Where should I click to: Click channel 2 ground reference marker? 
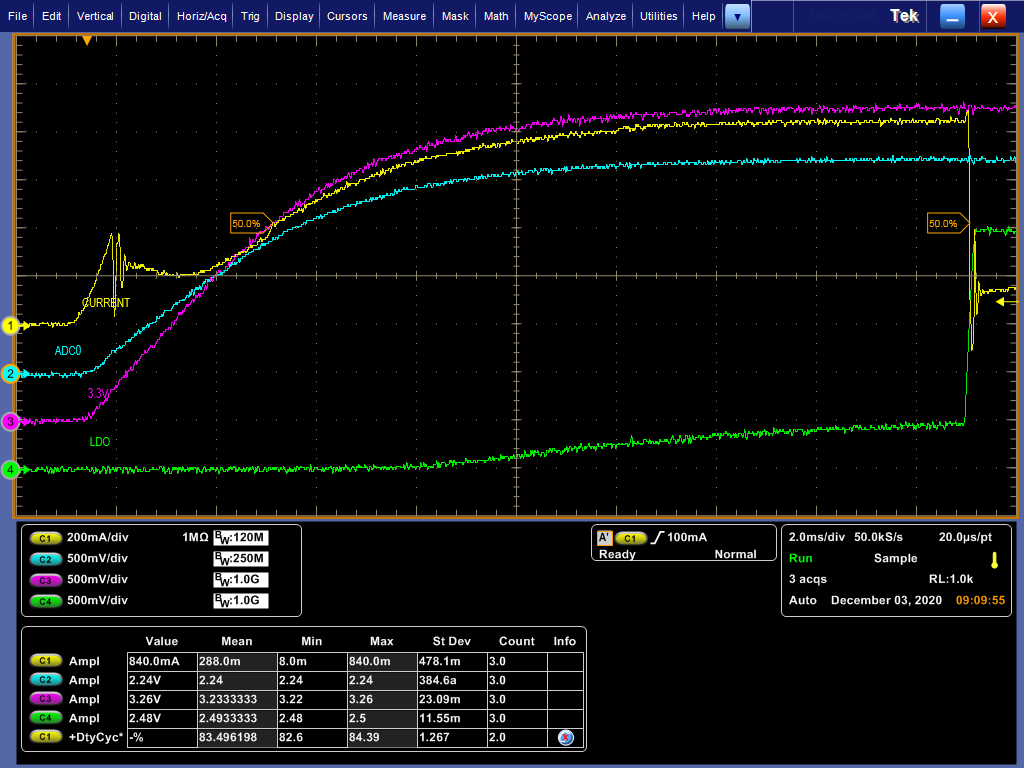click(x=10, y=374)
